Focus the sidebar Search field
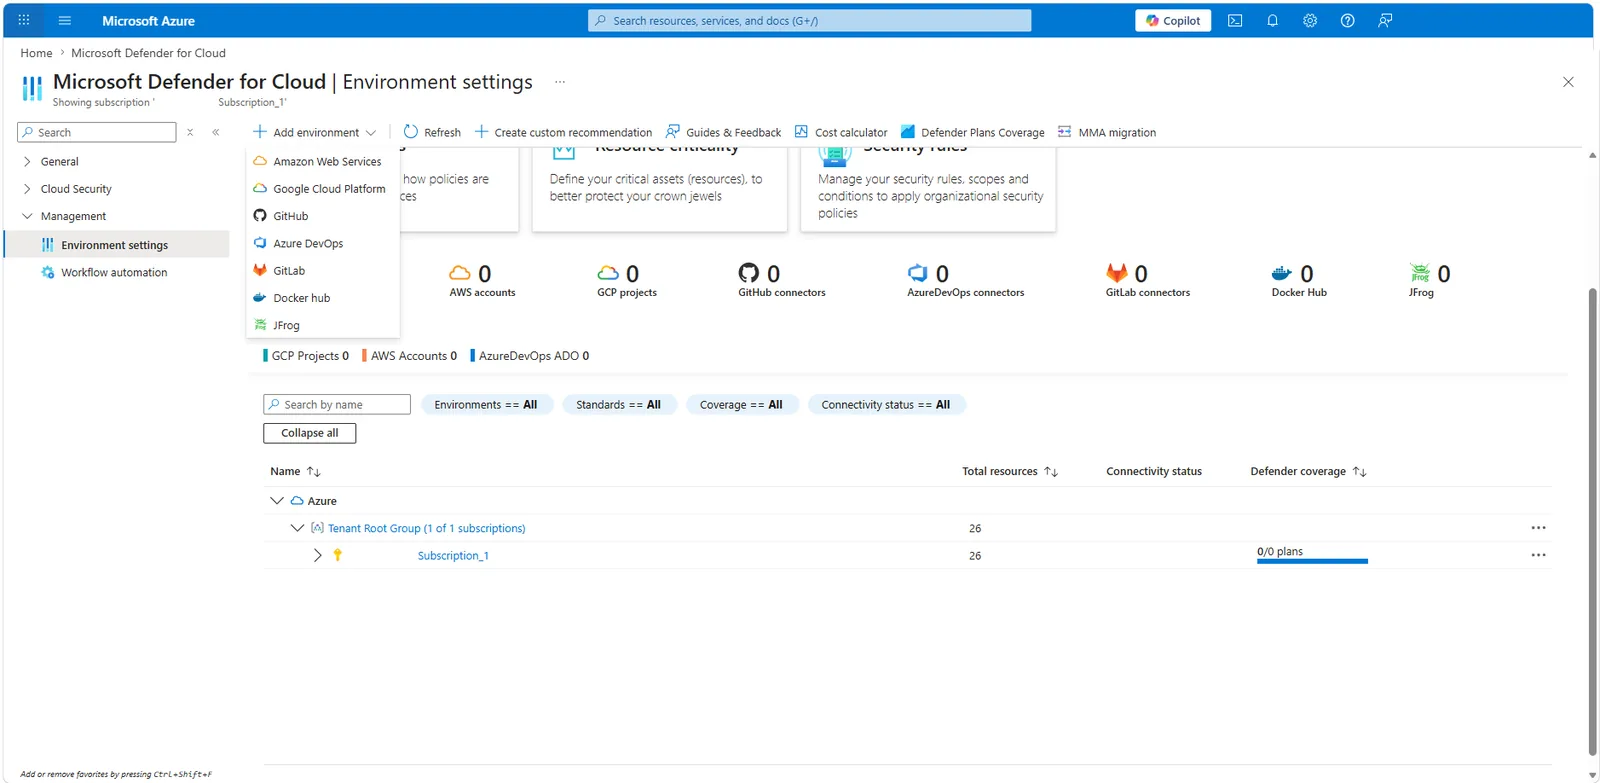 click(97, 132)
